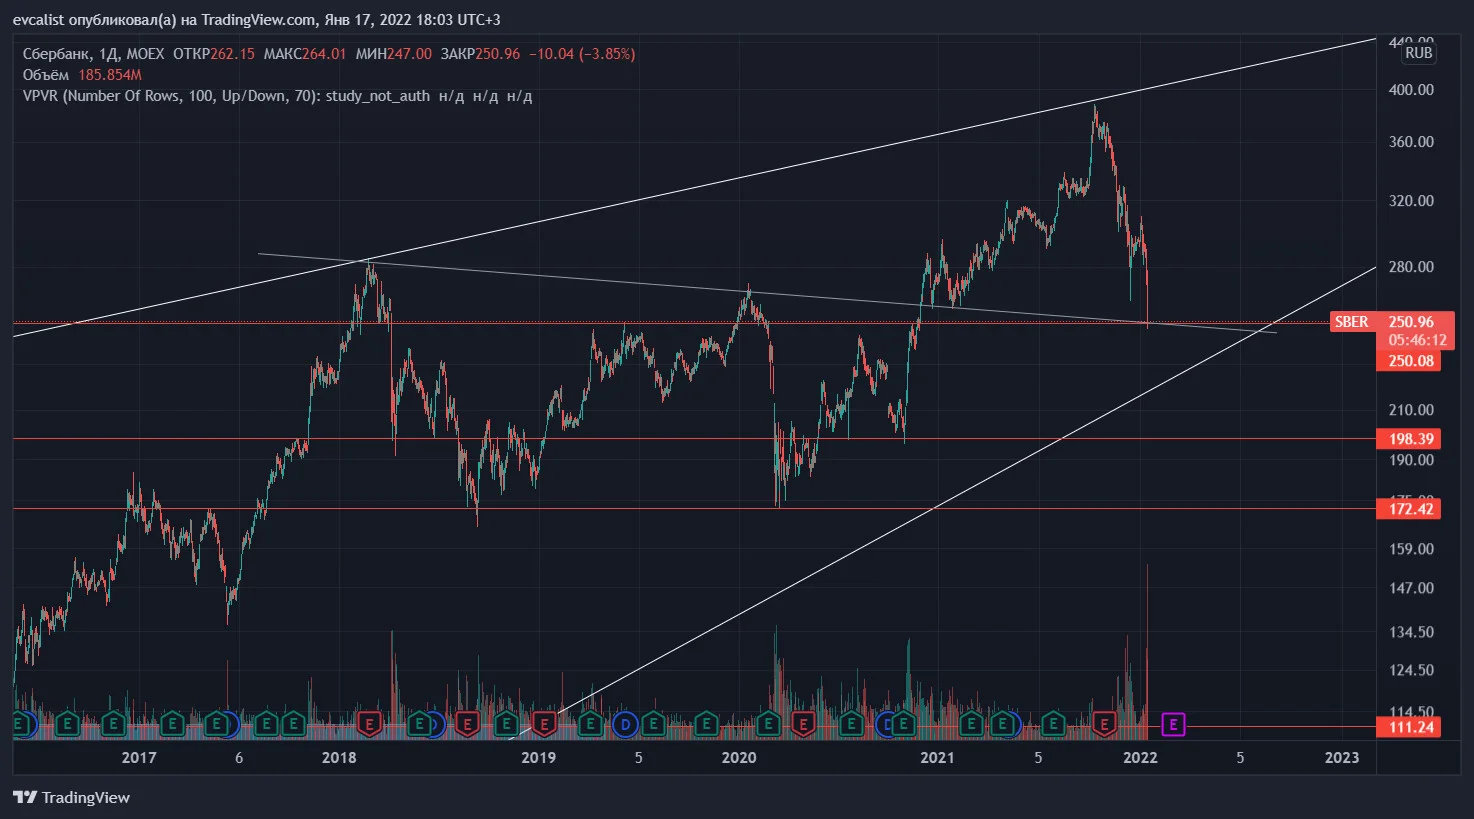This screenshot has height=819, width=1474.
Task: Click the −10.04 (−3.85%) change value
Action: tap(582, 54)
